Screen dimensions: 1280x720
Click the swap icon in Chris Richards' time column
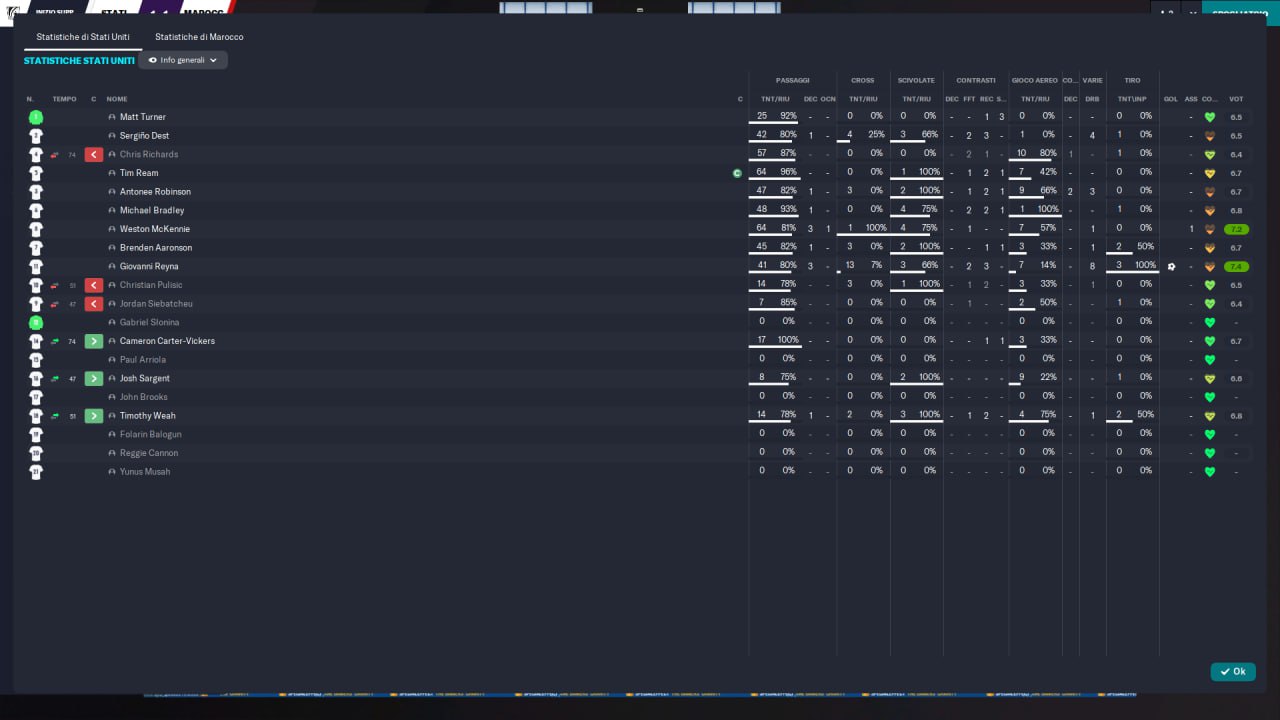click(x=55, y=155)
